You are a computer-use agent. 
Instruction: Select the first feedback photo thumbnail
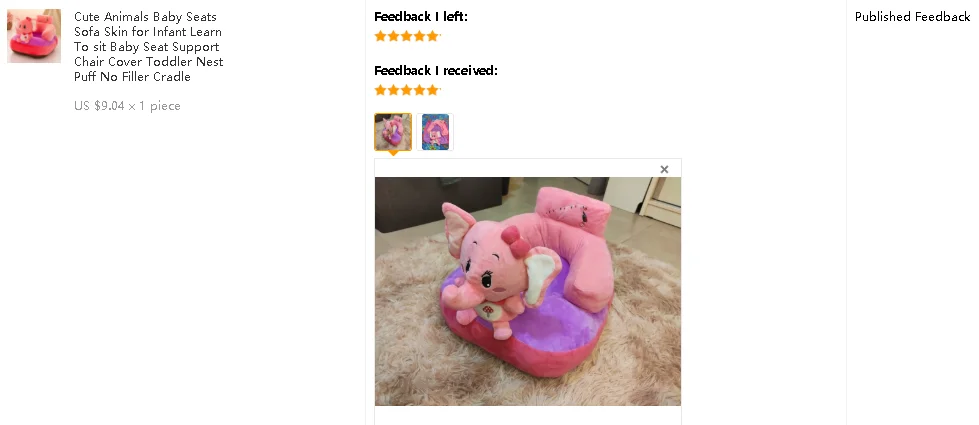pyautogui.click(x=393, y=132)
